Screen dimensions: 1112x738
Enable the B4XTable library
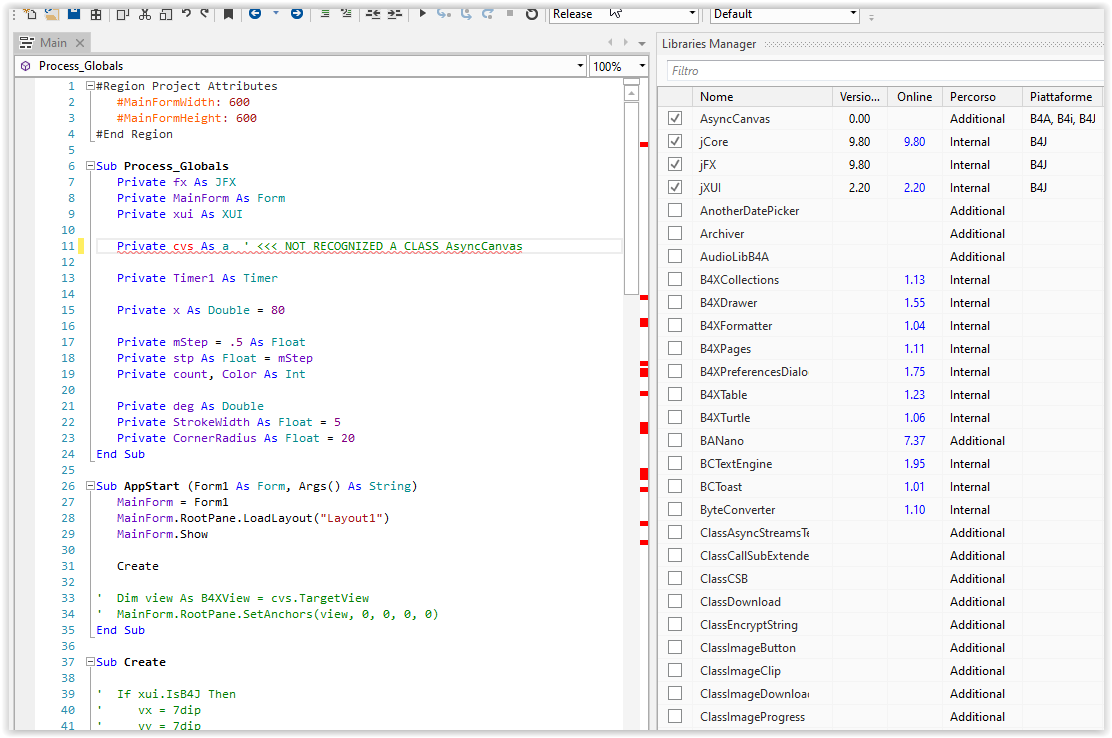[675, 394]
